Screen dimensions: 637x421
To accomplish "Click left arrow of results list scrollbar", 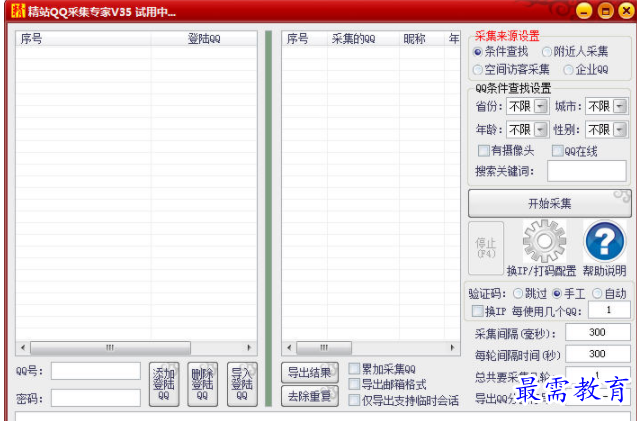I will pyautogui.click(x=289, y=348).
